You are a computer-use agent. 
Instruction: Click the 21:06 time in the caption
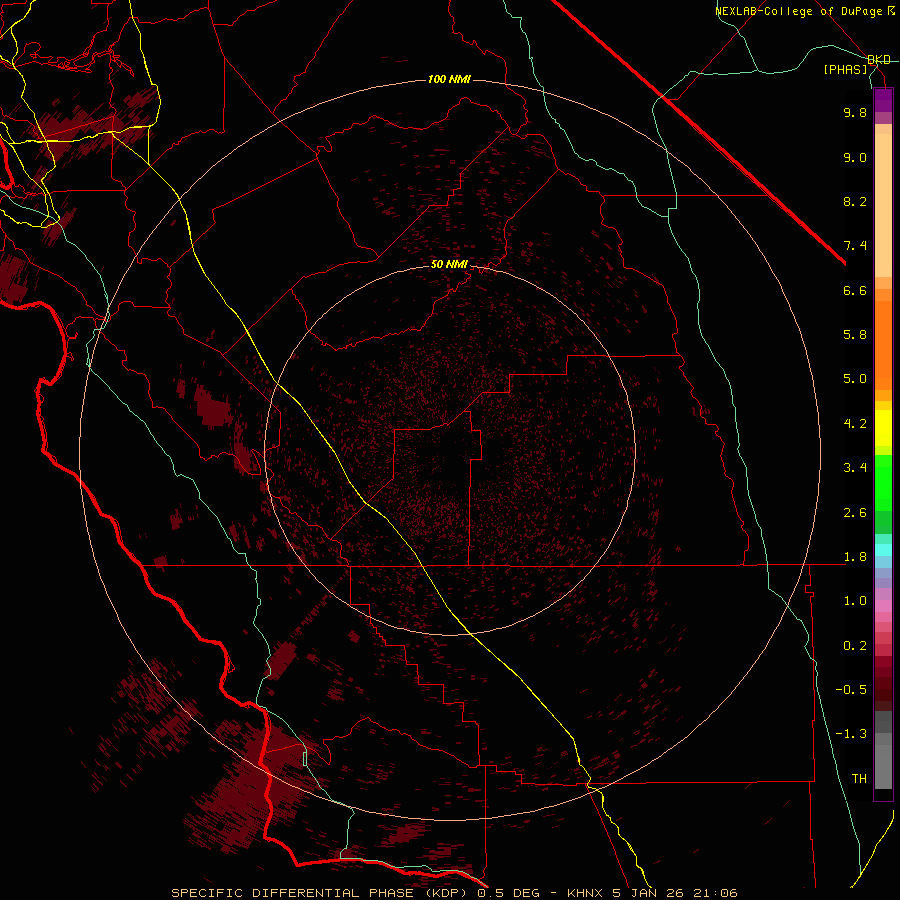pos(715,893)
